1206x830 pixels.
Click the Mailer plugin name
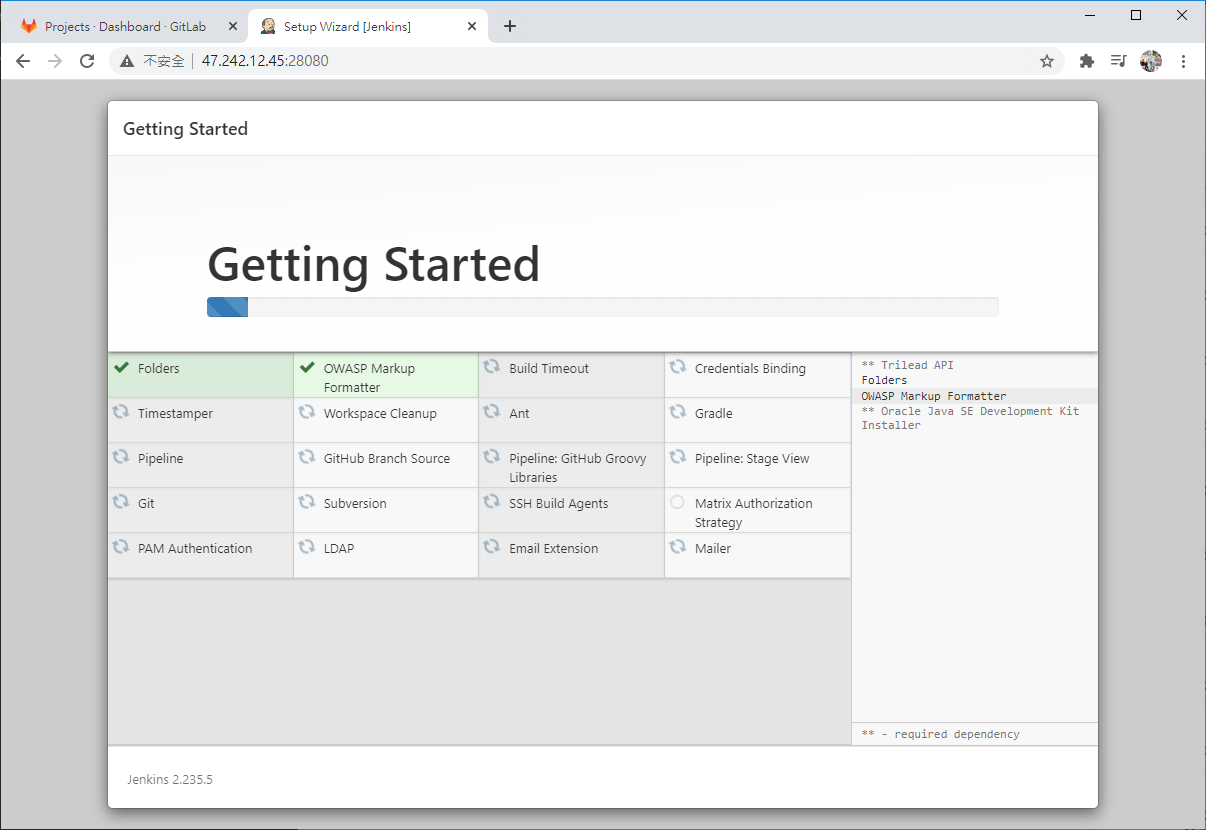[x=713, y=548]
